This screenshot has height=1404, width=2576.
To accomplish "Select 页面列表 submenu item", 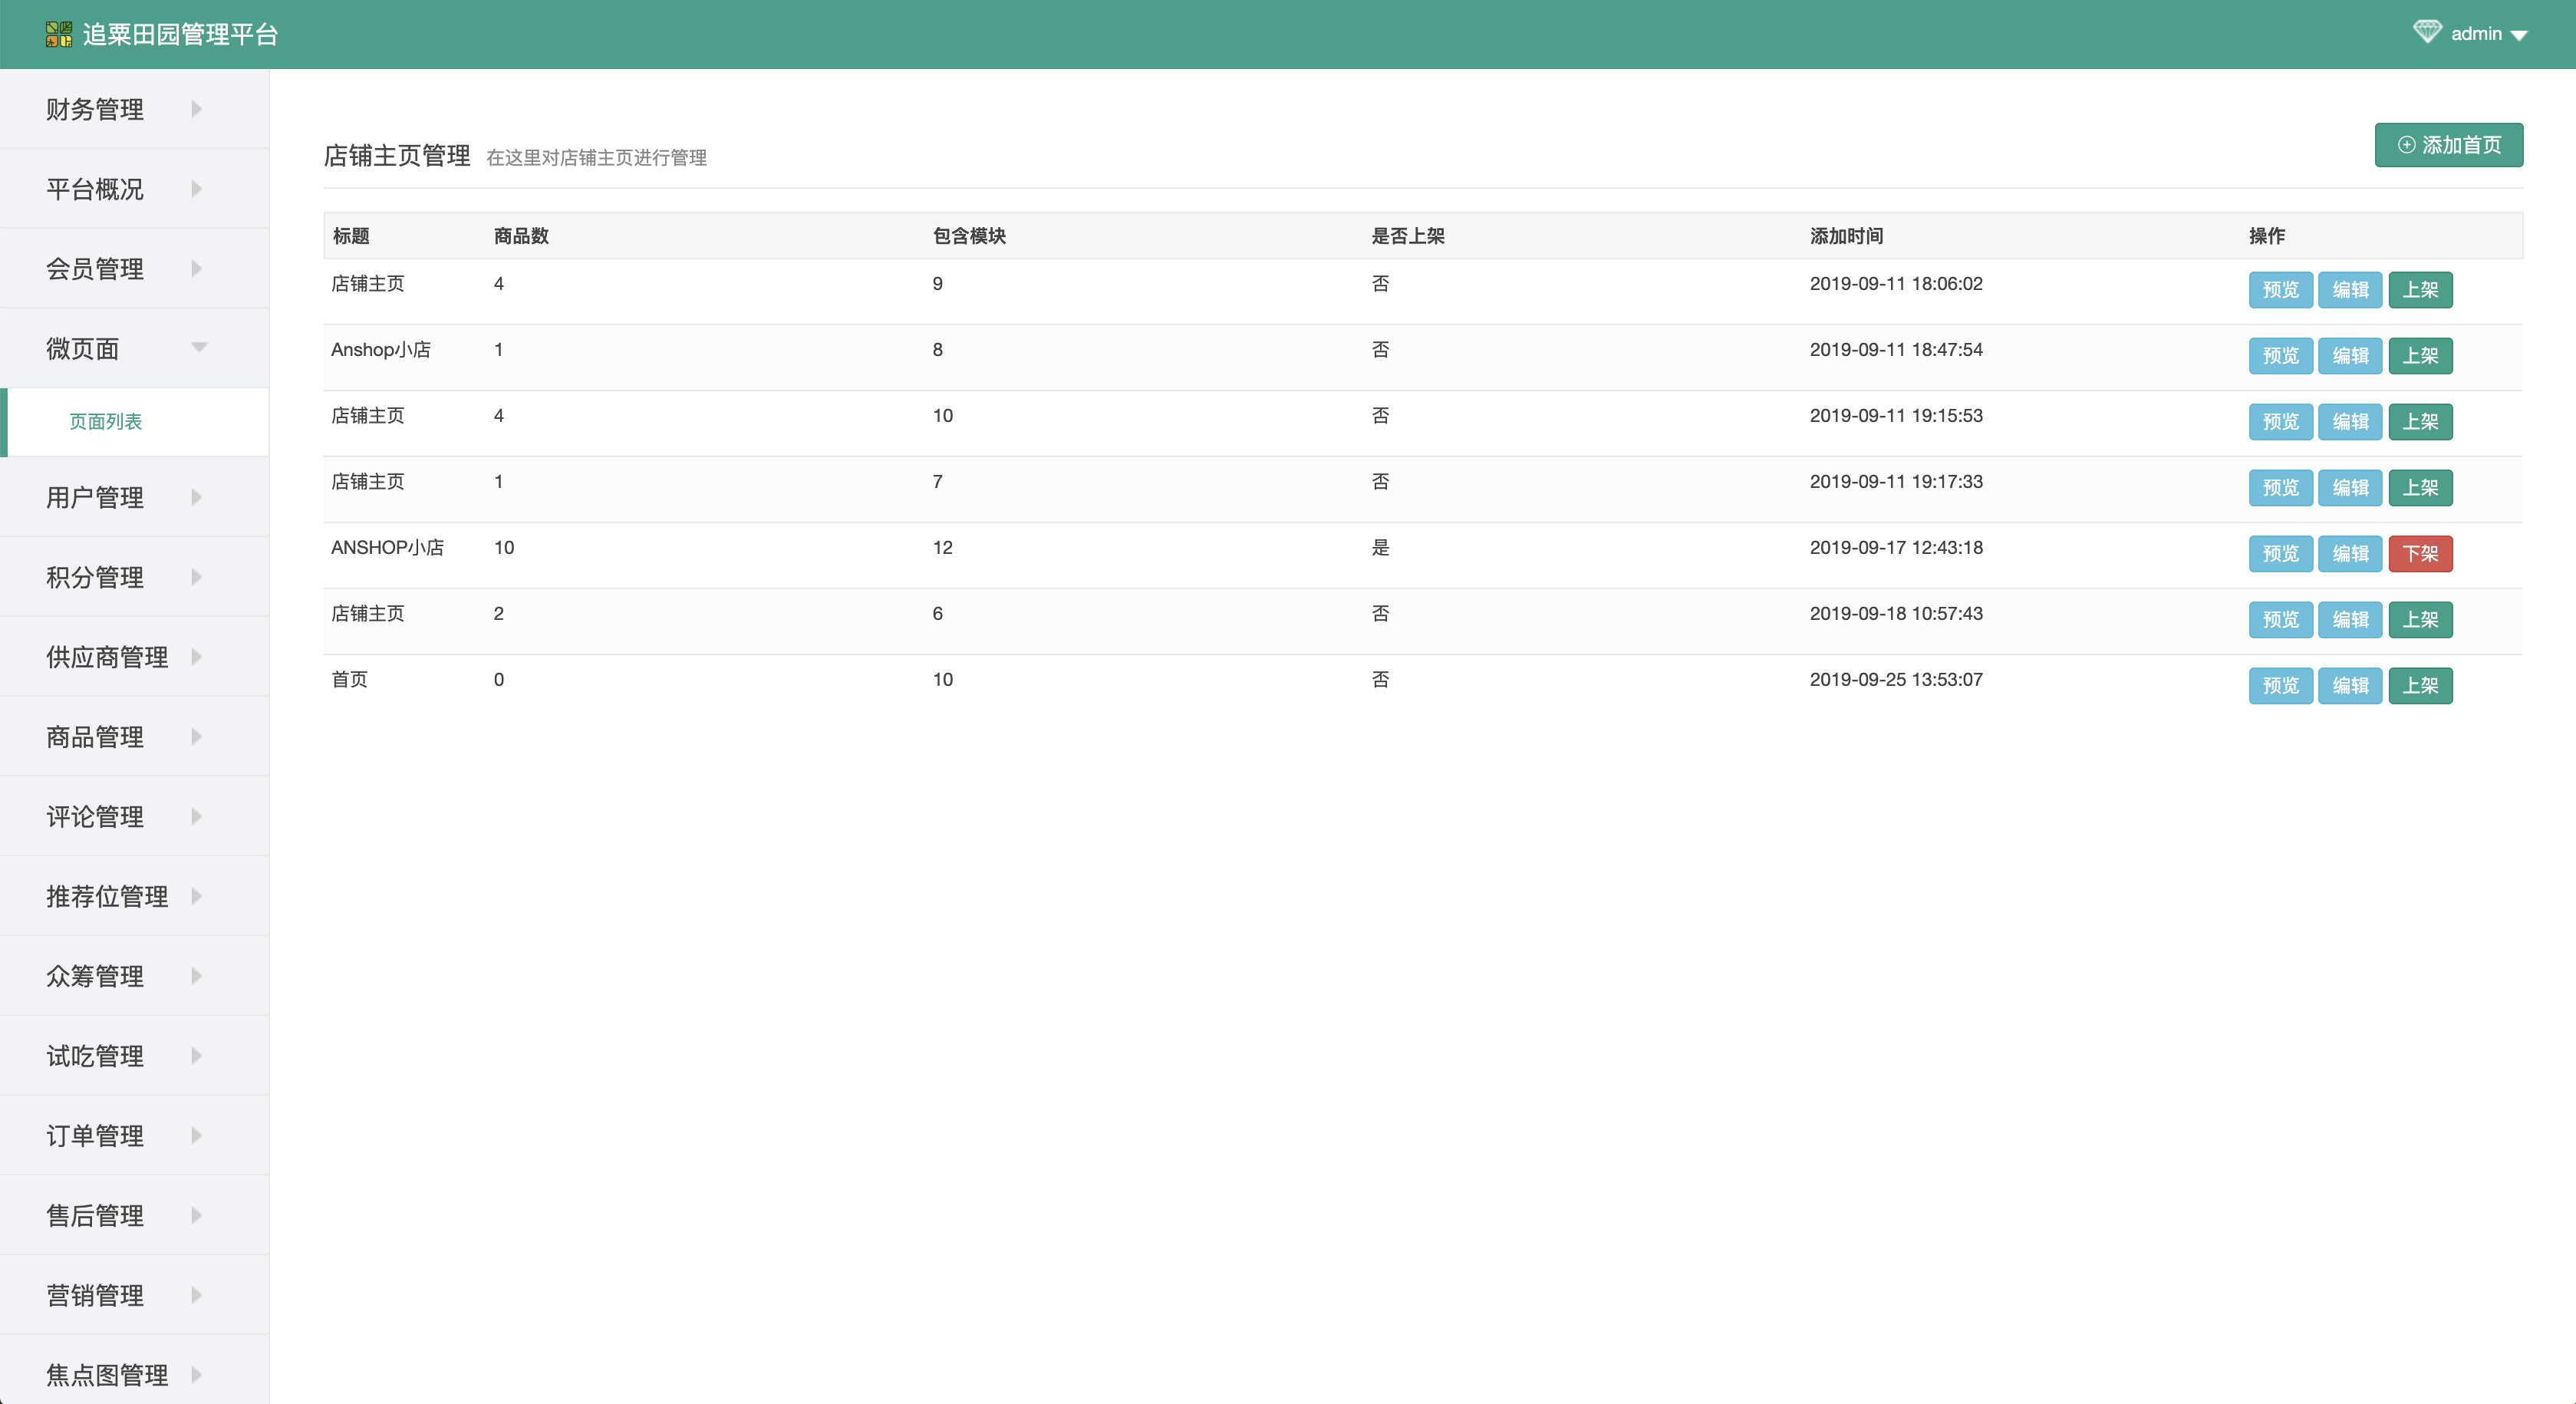I will (134, 422).
